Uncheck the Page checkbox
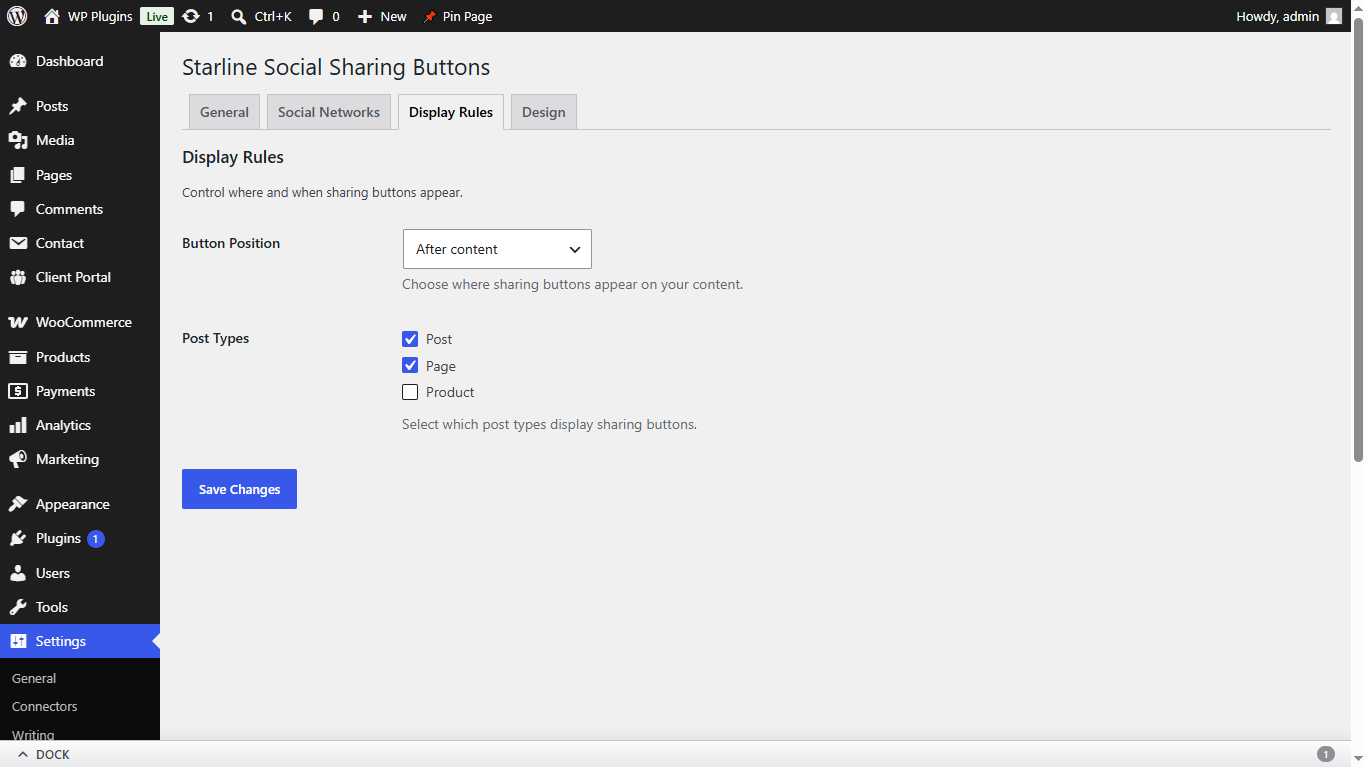Viewport: 1365px width, 767px height. click(410, 365)
